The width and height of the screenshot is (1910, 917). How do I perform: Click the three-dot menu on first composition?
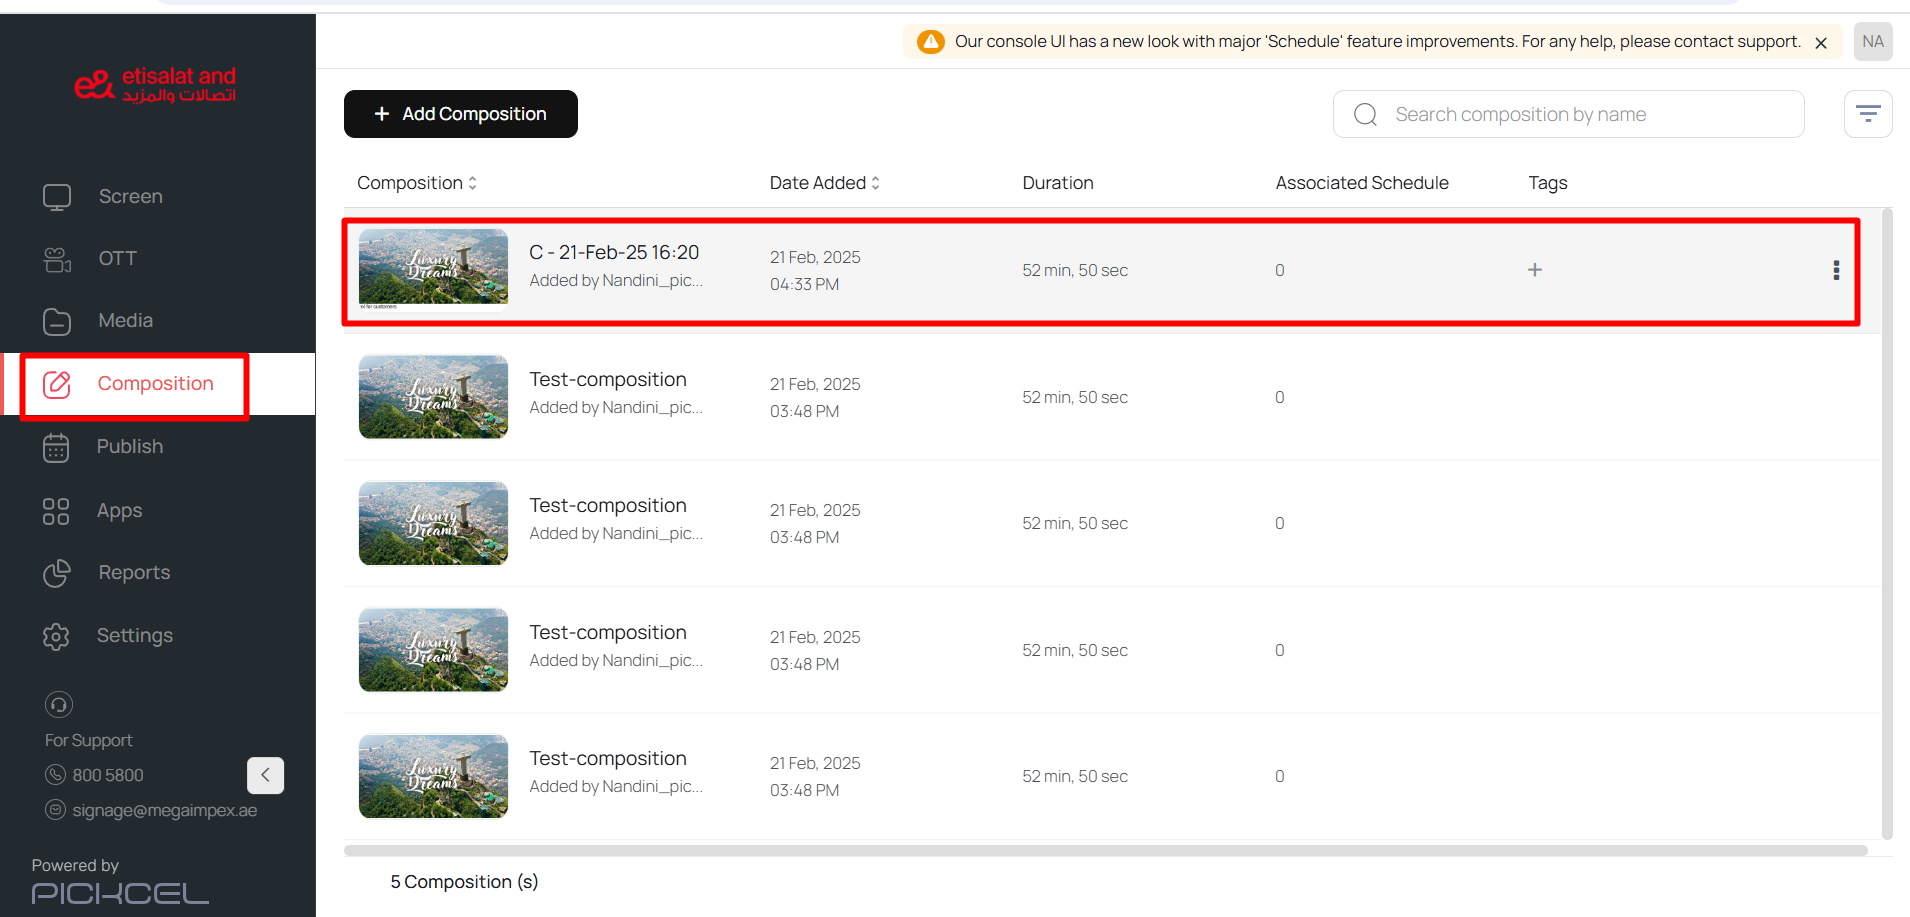(x=1835, y=270)
